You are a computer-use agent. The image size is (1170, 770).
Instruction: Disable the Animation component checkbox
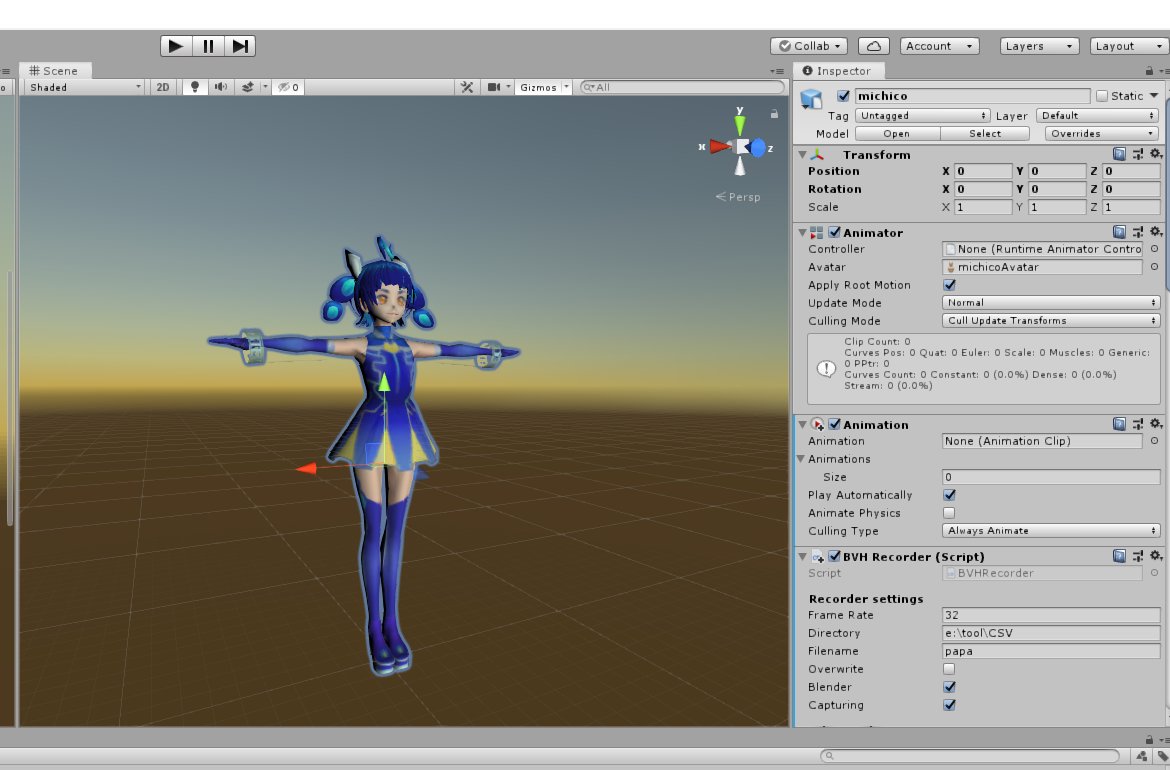pos(834,424)
